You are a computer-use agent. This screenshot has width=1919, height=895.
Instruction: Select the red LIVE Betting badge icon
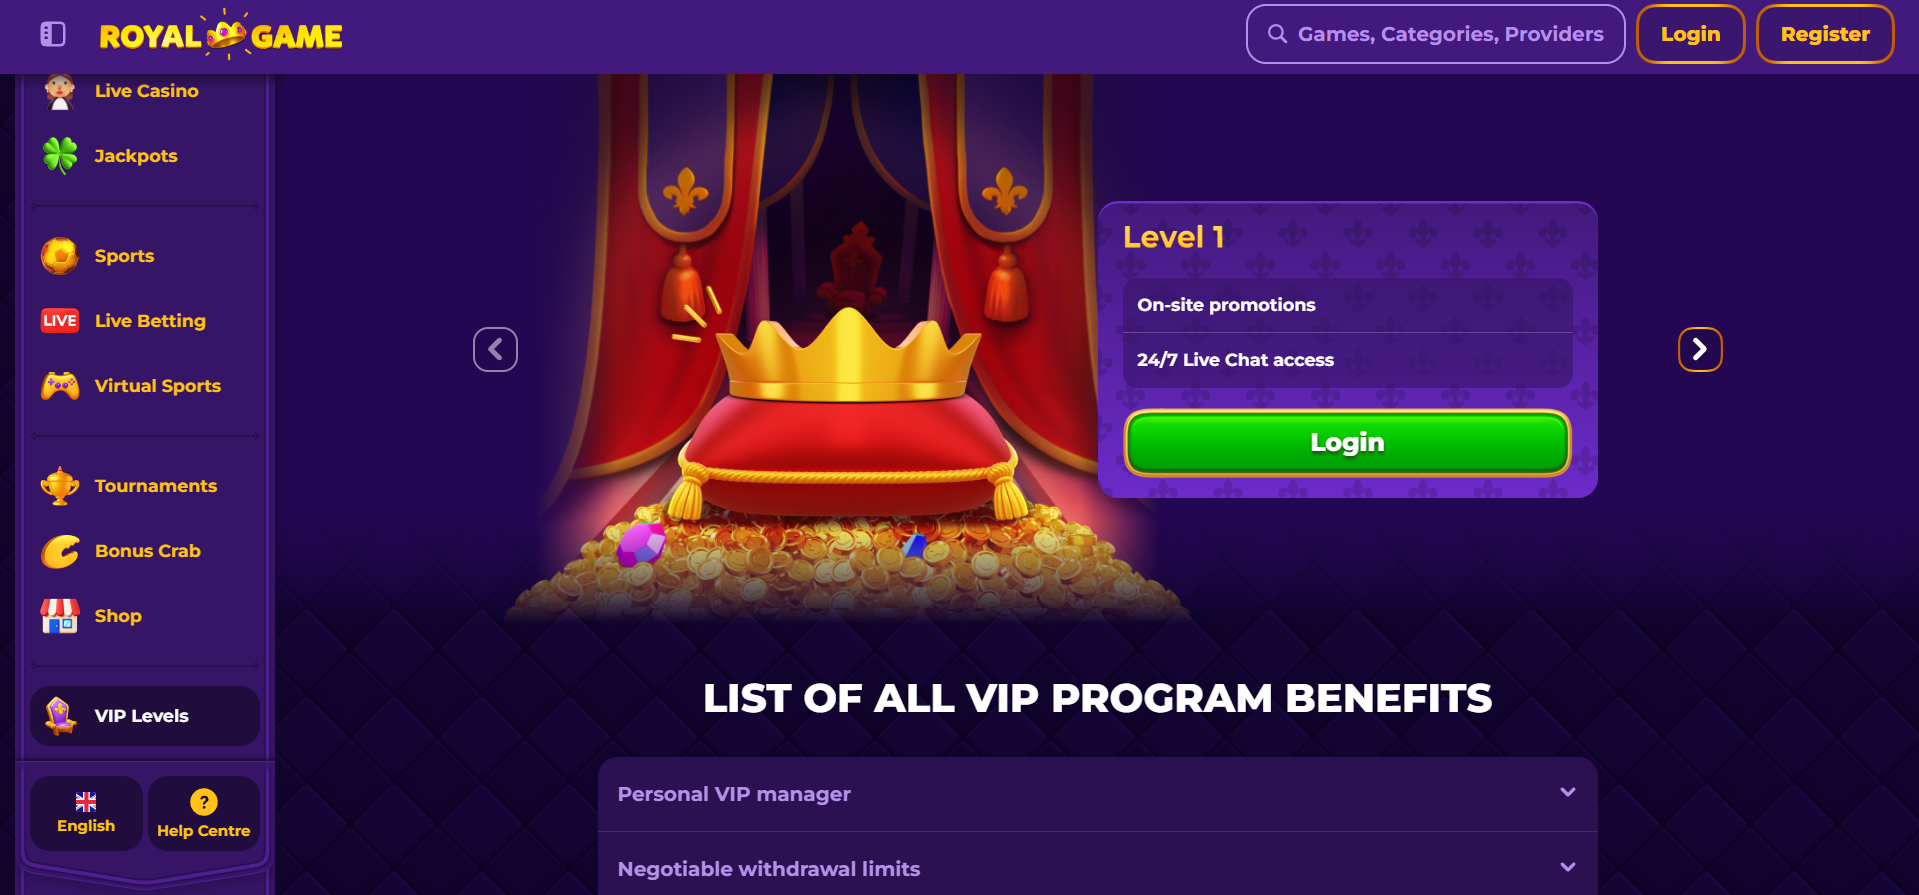60,321
